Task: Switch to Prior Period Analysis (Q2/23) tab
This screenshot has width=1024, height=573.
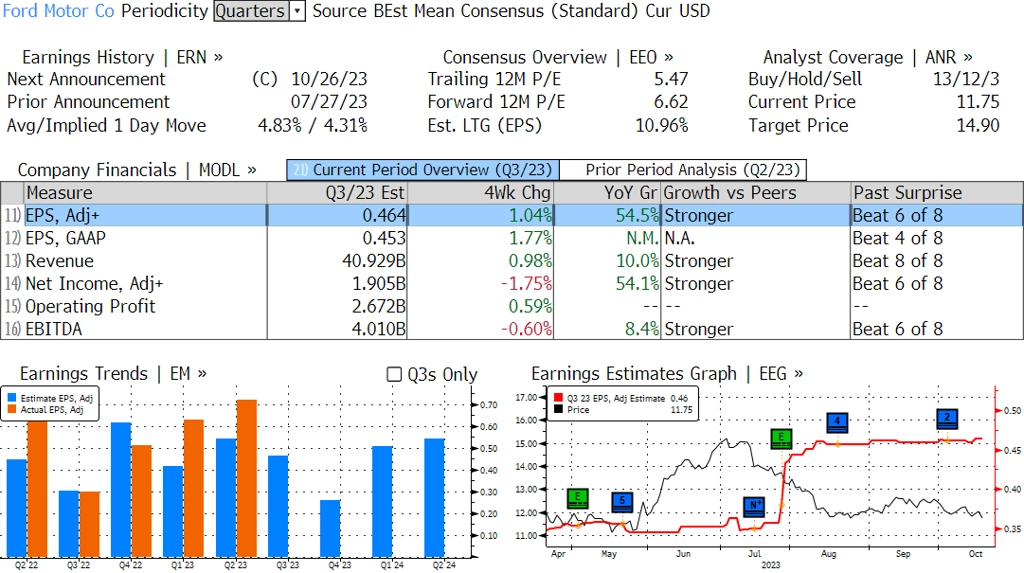Action: [683, 170]
